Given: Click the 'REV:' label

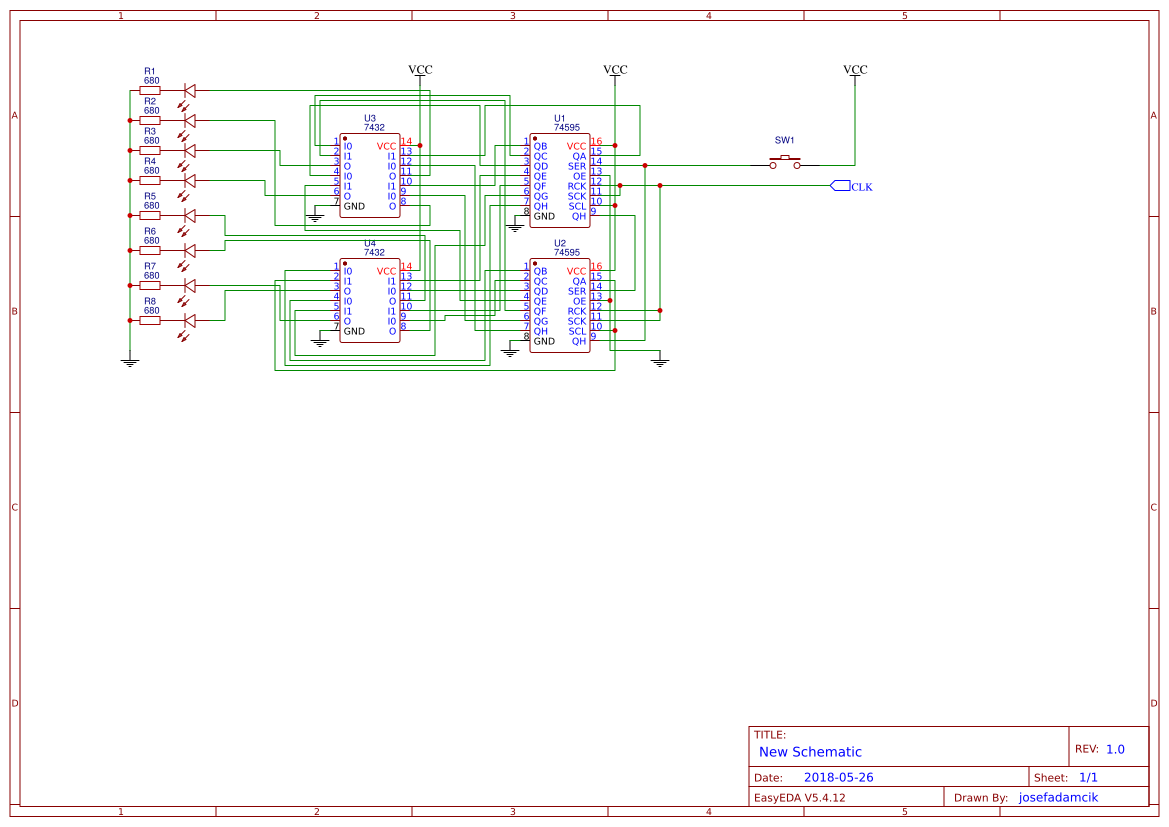Looking at the screenshot, I should (1086, 749).
